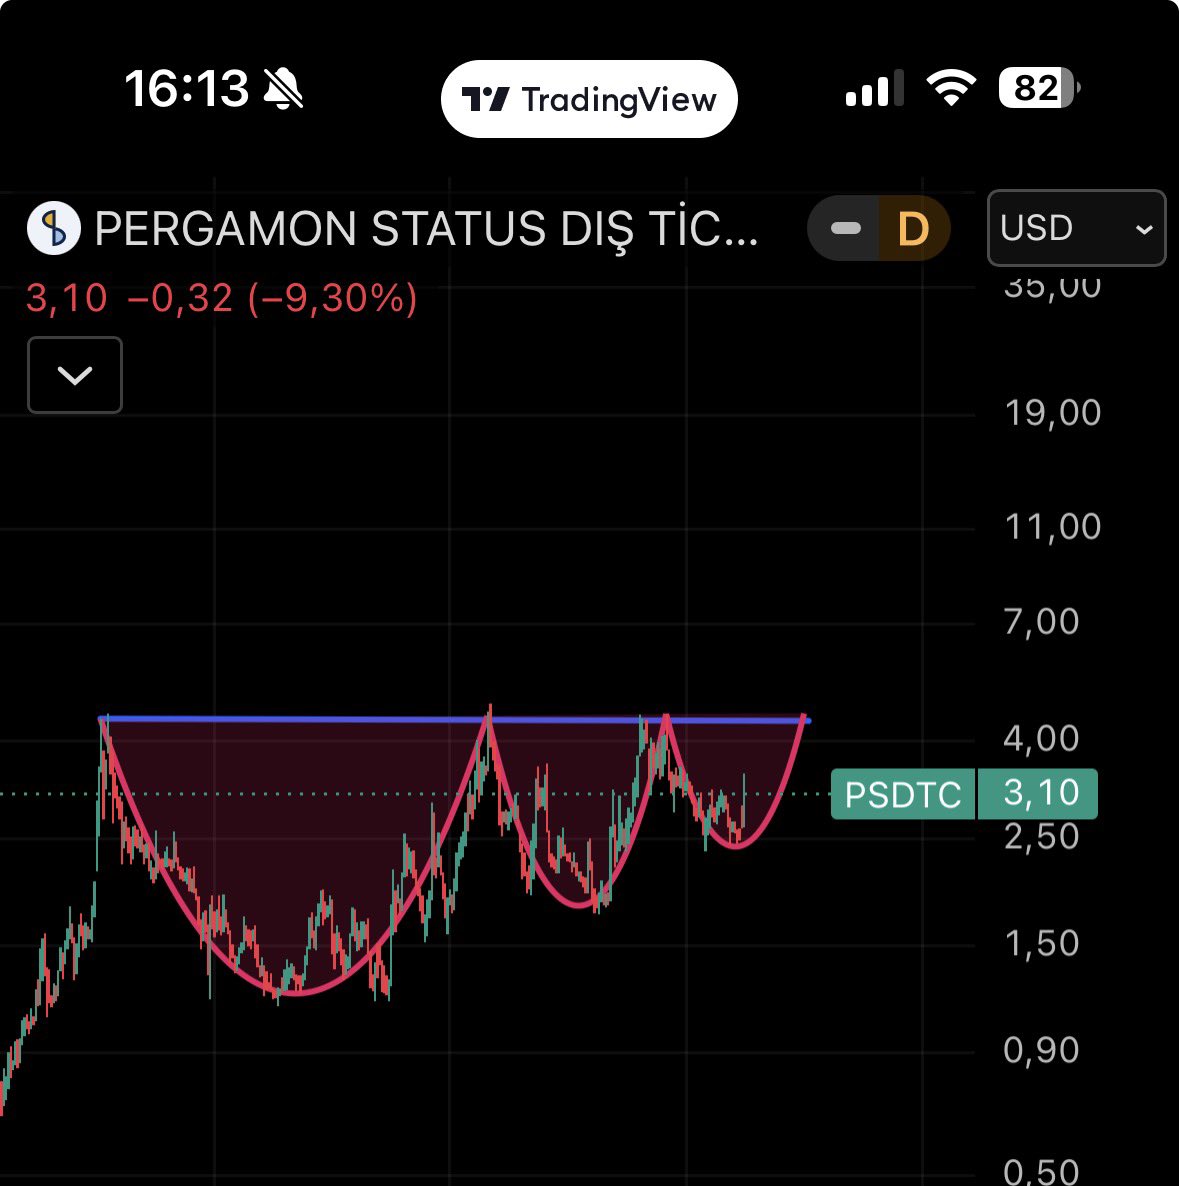Open symbol search via PERGAMON STATUS title
Screen dimensions: 1179x1186
pyautogui.click(x=426, y=228)
